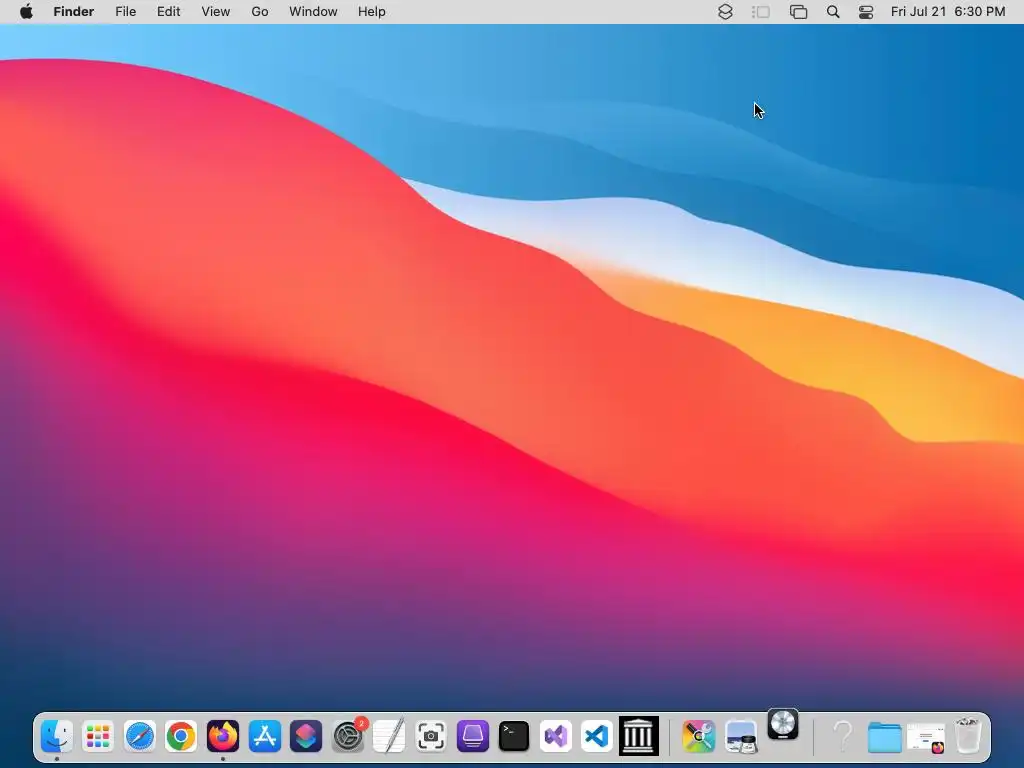Open the Shortcuts app in the Dock
This screenshot has height=768, width=1024.
(x=306, y=736)
